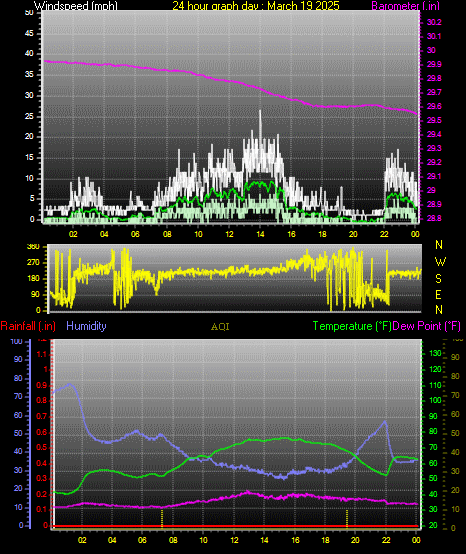Click the "24 hour graph day : March 19 2025" title
Image resolution: width=466 pixels, height=554 pixels.
[256, 6]
